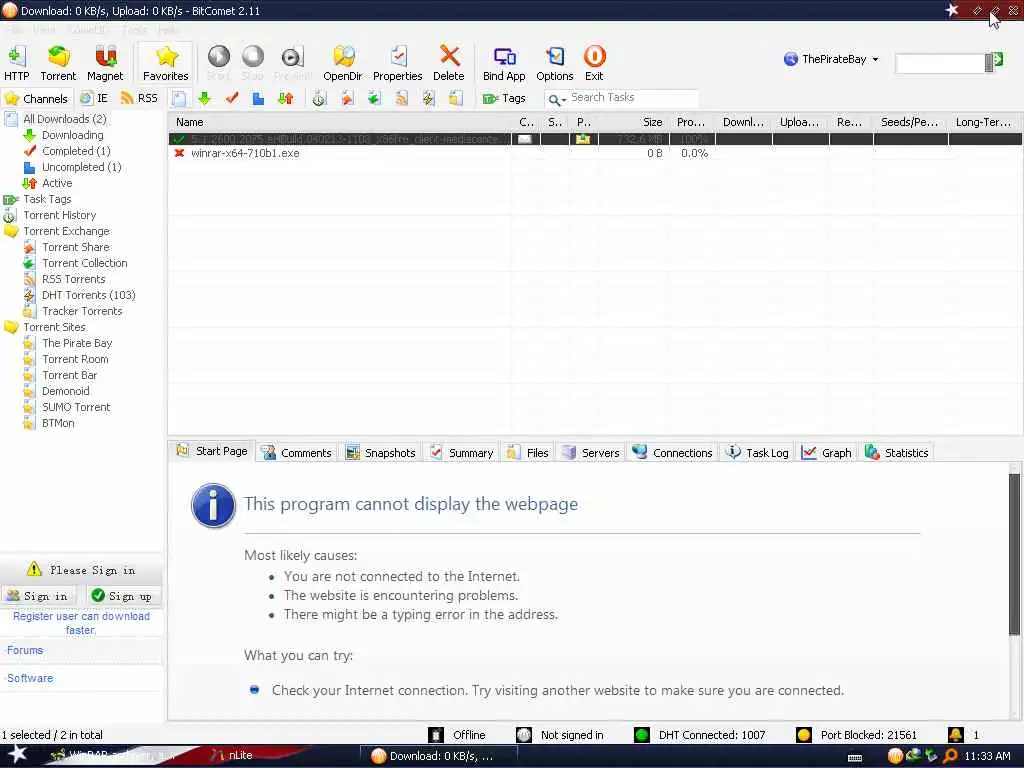The height and width of the screenshot is (768, 1024).
Task: Switch to the Files tab
Action: pos(528,453)
